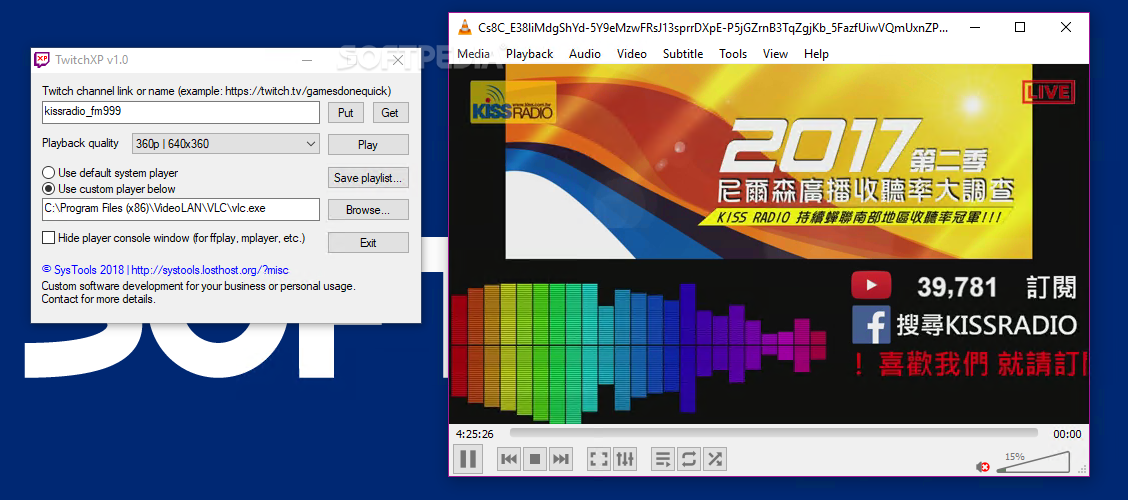Click the Put button
1128x500 pixels.
point(346,112)
